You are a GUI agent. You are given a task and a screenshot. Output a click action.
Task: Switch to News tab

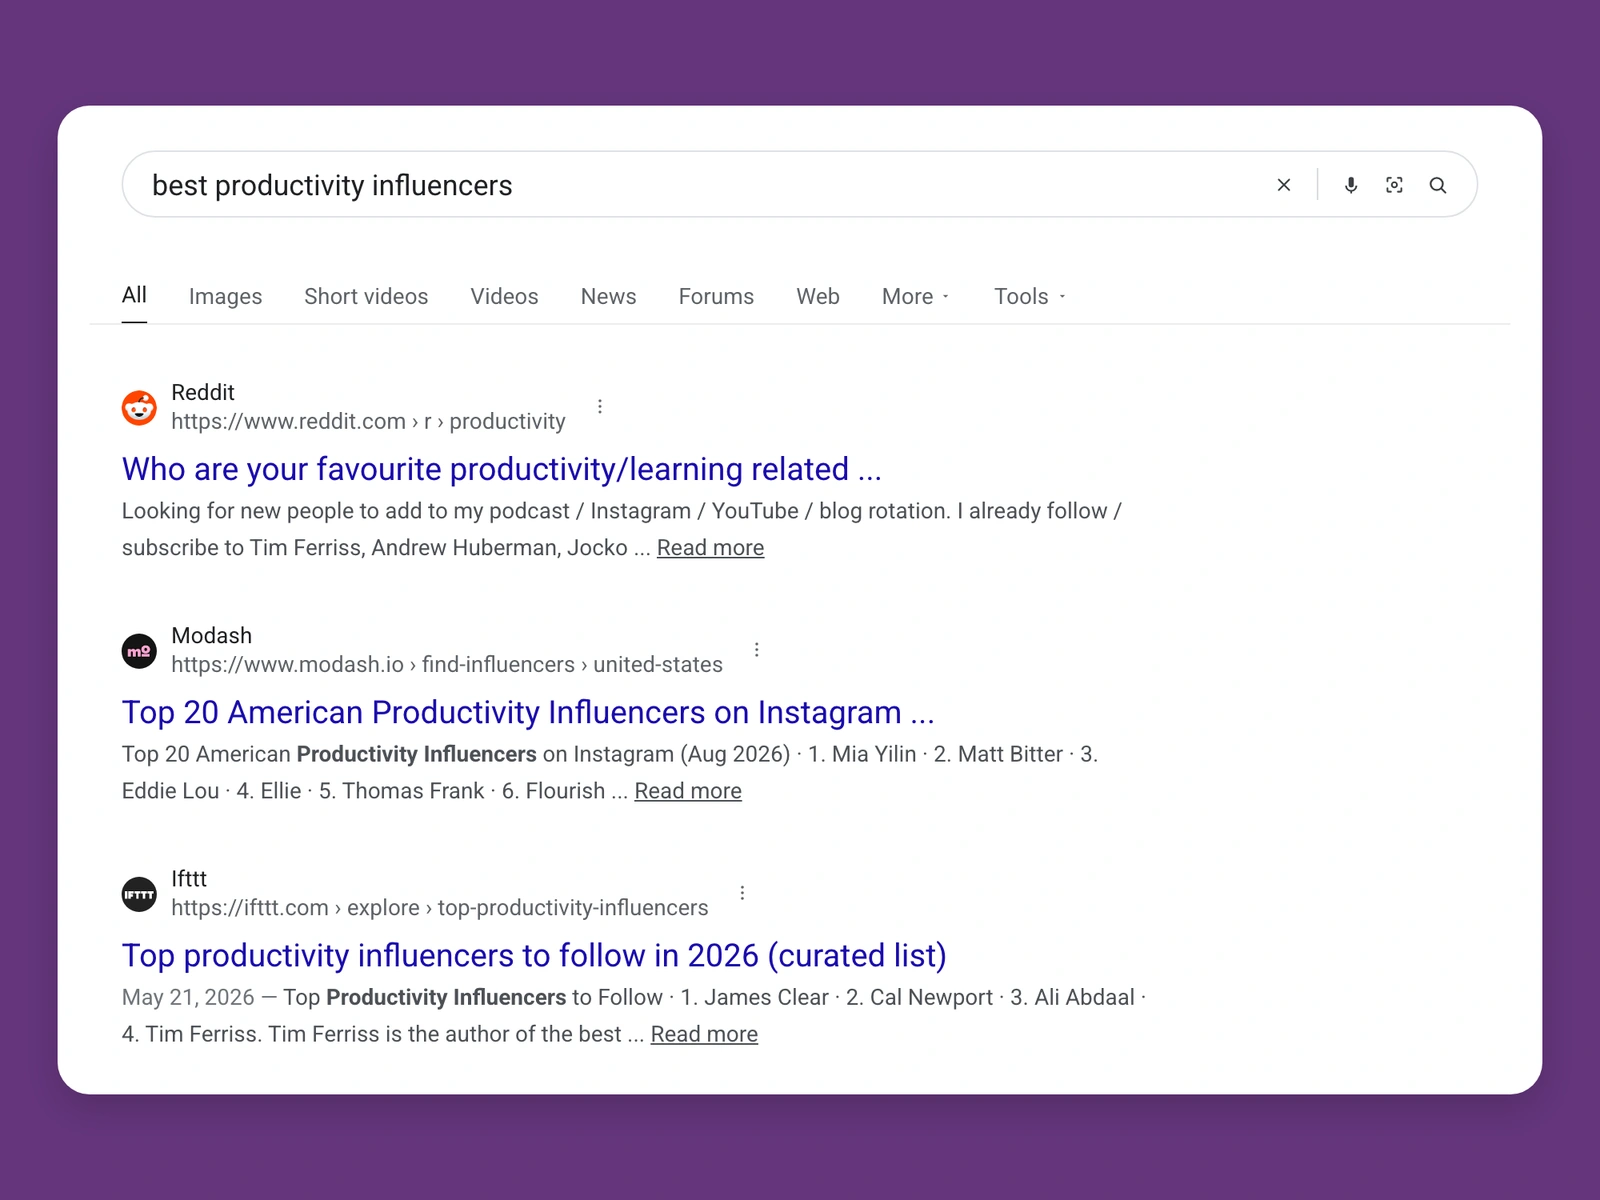(x=608, y=296)
